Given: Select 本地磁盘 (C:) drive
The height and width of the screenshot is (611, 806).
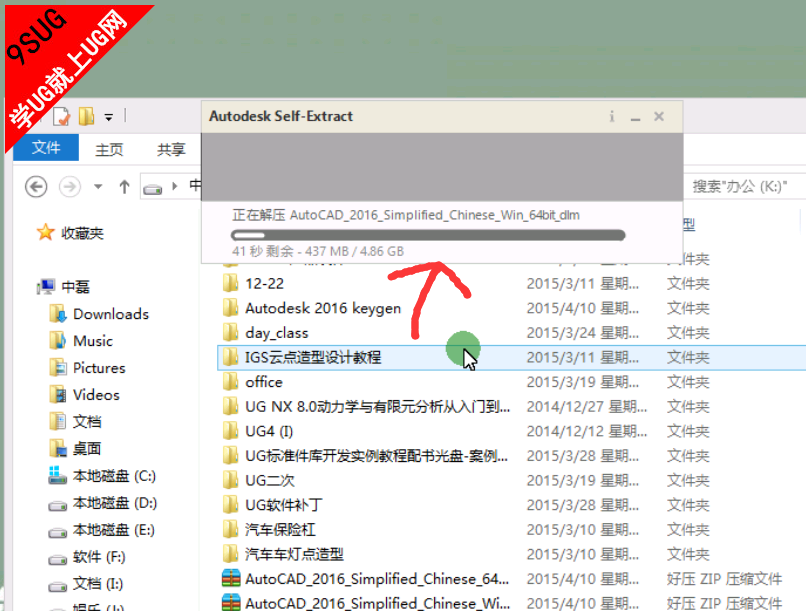Looking at the screenshot, I should [x=102, y=476].
